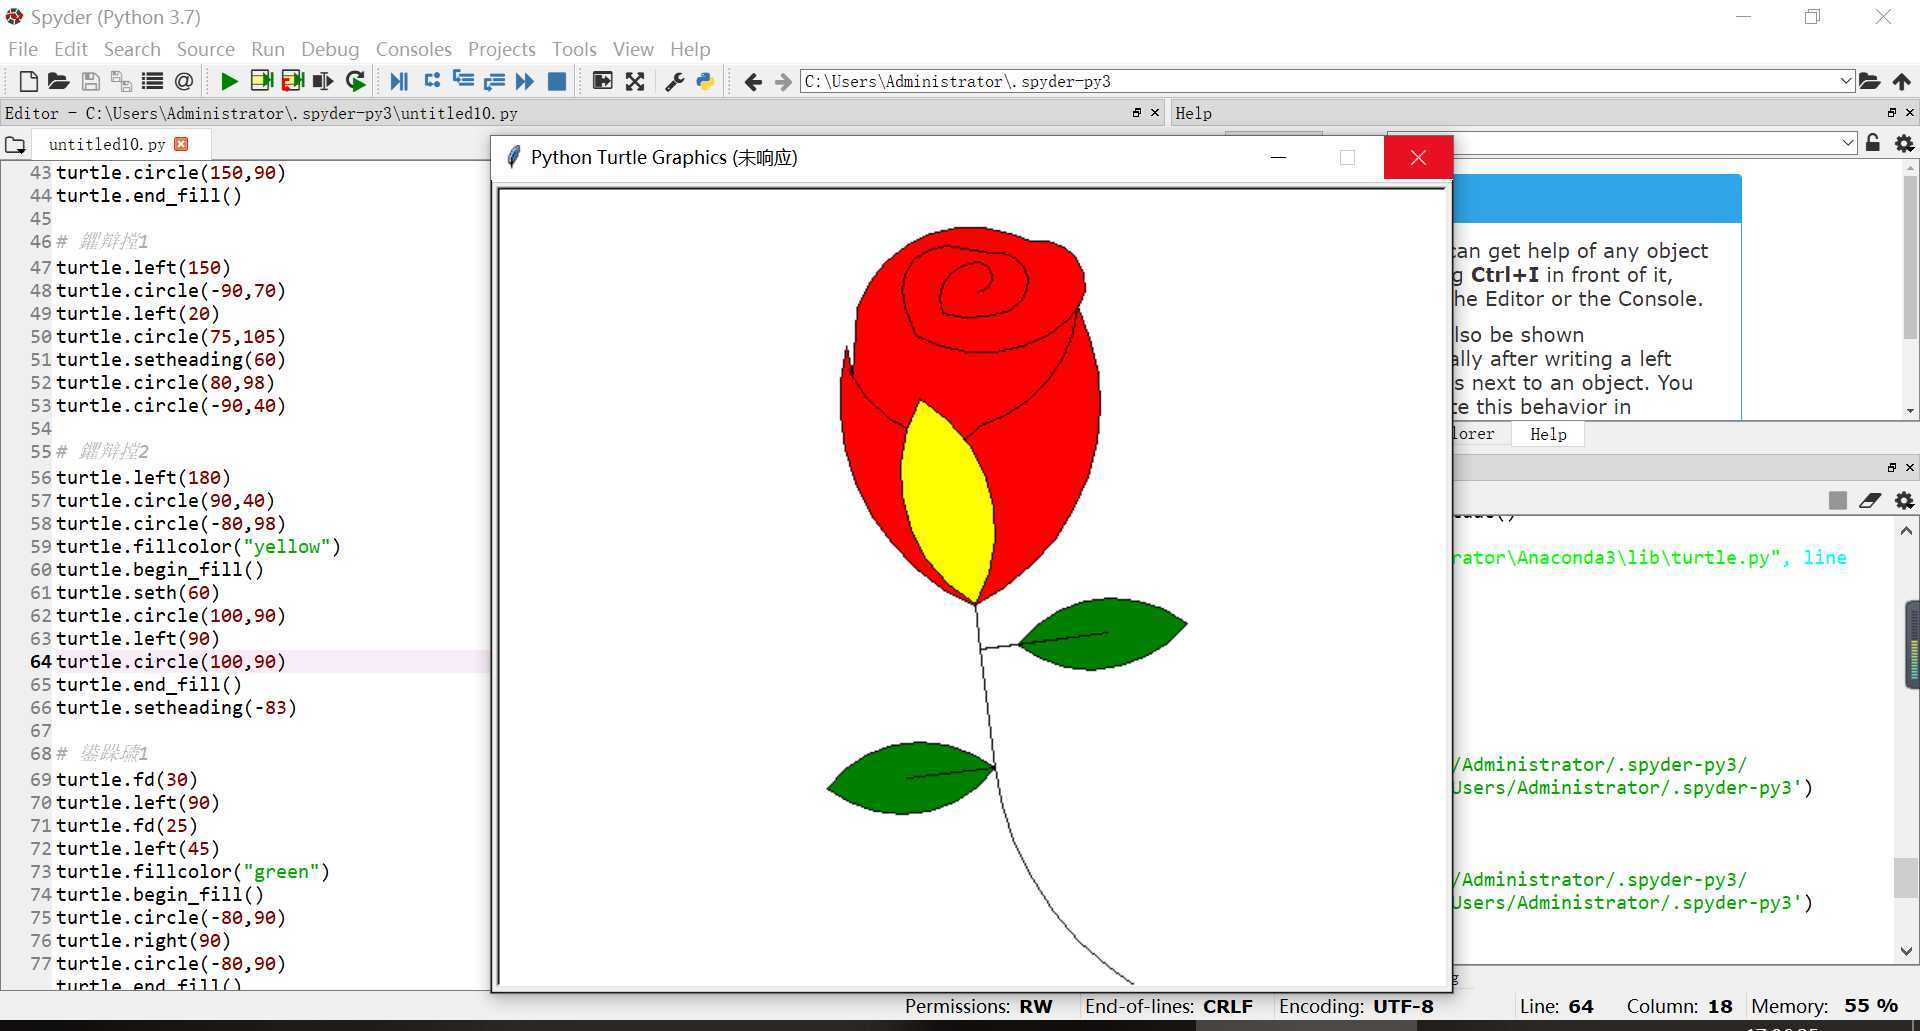
Task: Maximize current pane icon
Action: tap(602, 81)
